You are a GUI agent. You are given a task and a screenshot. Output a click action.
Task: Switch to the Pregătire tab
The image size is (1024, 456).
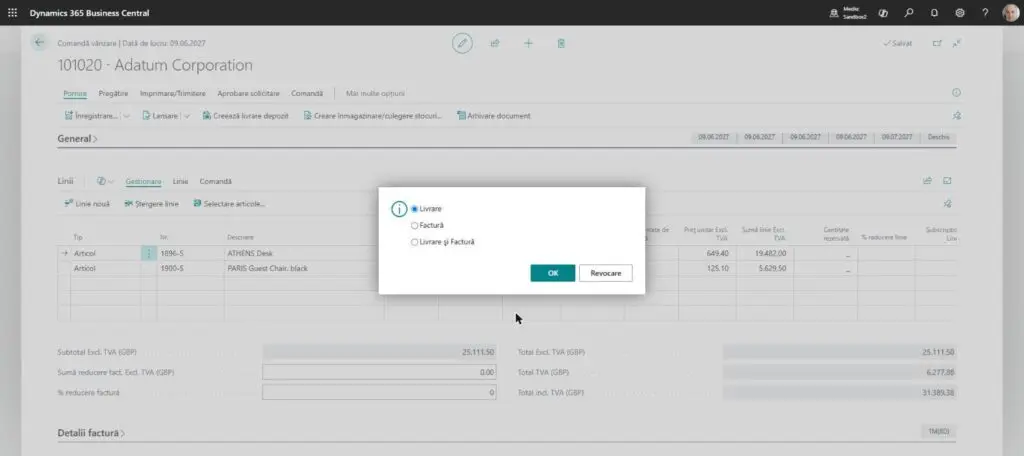tap(113, 93)
